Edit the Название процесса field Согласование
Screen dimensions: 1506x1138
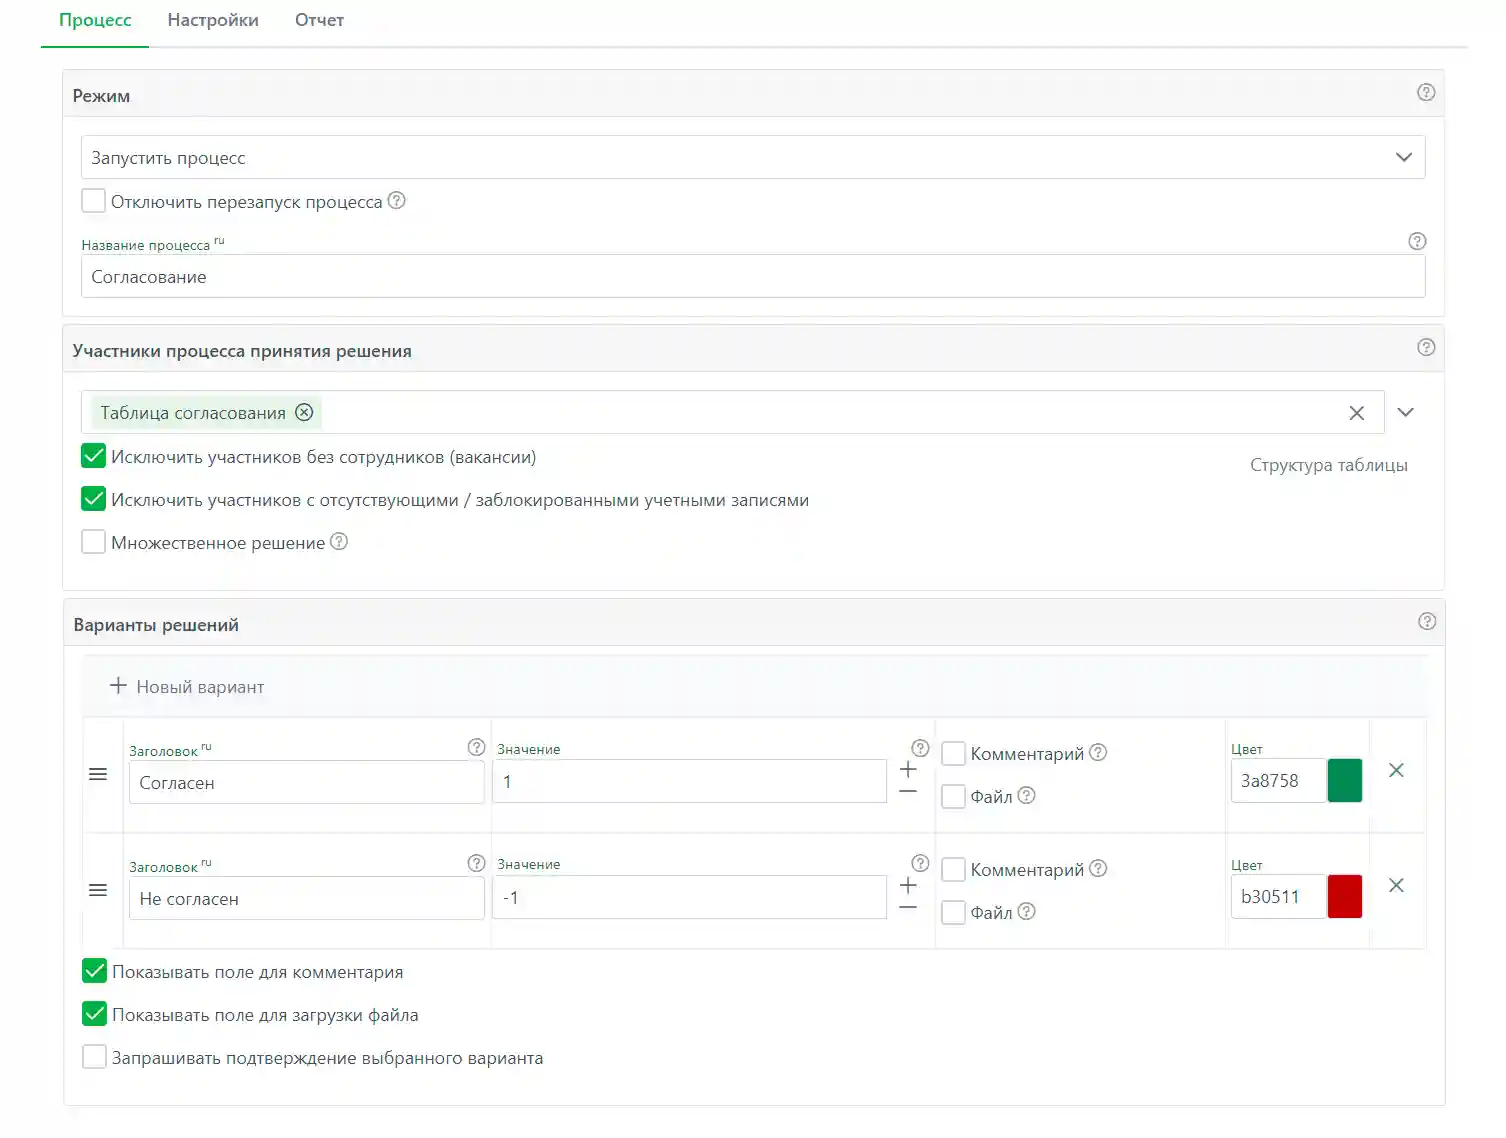[x=753, y=276]
